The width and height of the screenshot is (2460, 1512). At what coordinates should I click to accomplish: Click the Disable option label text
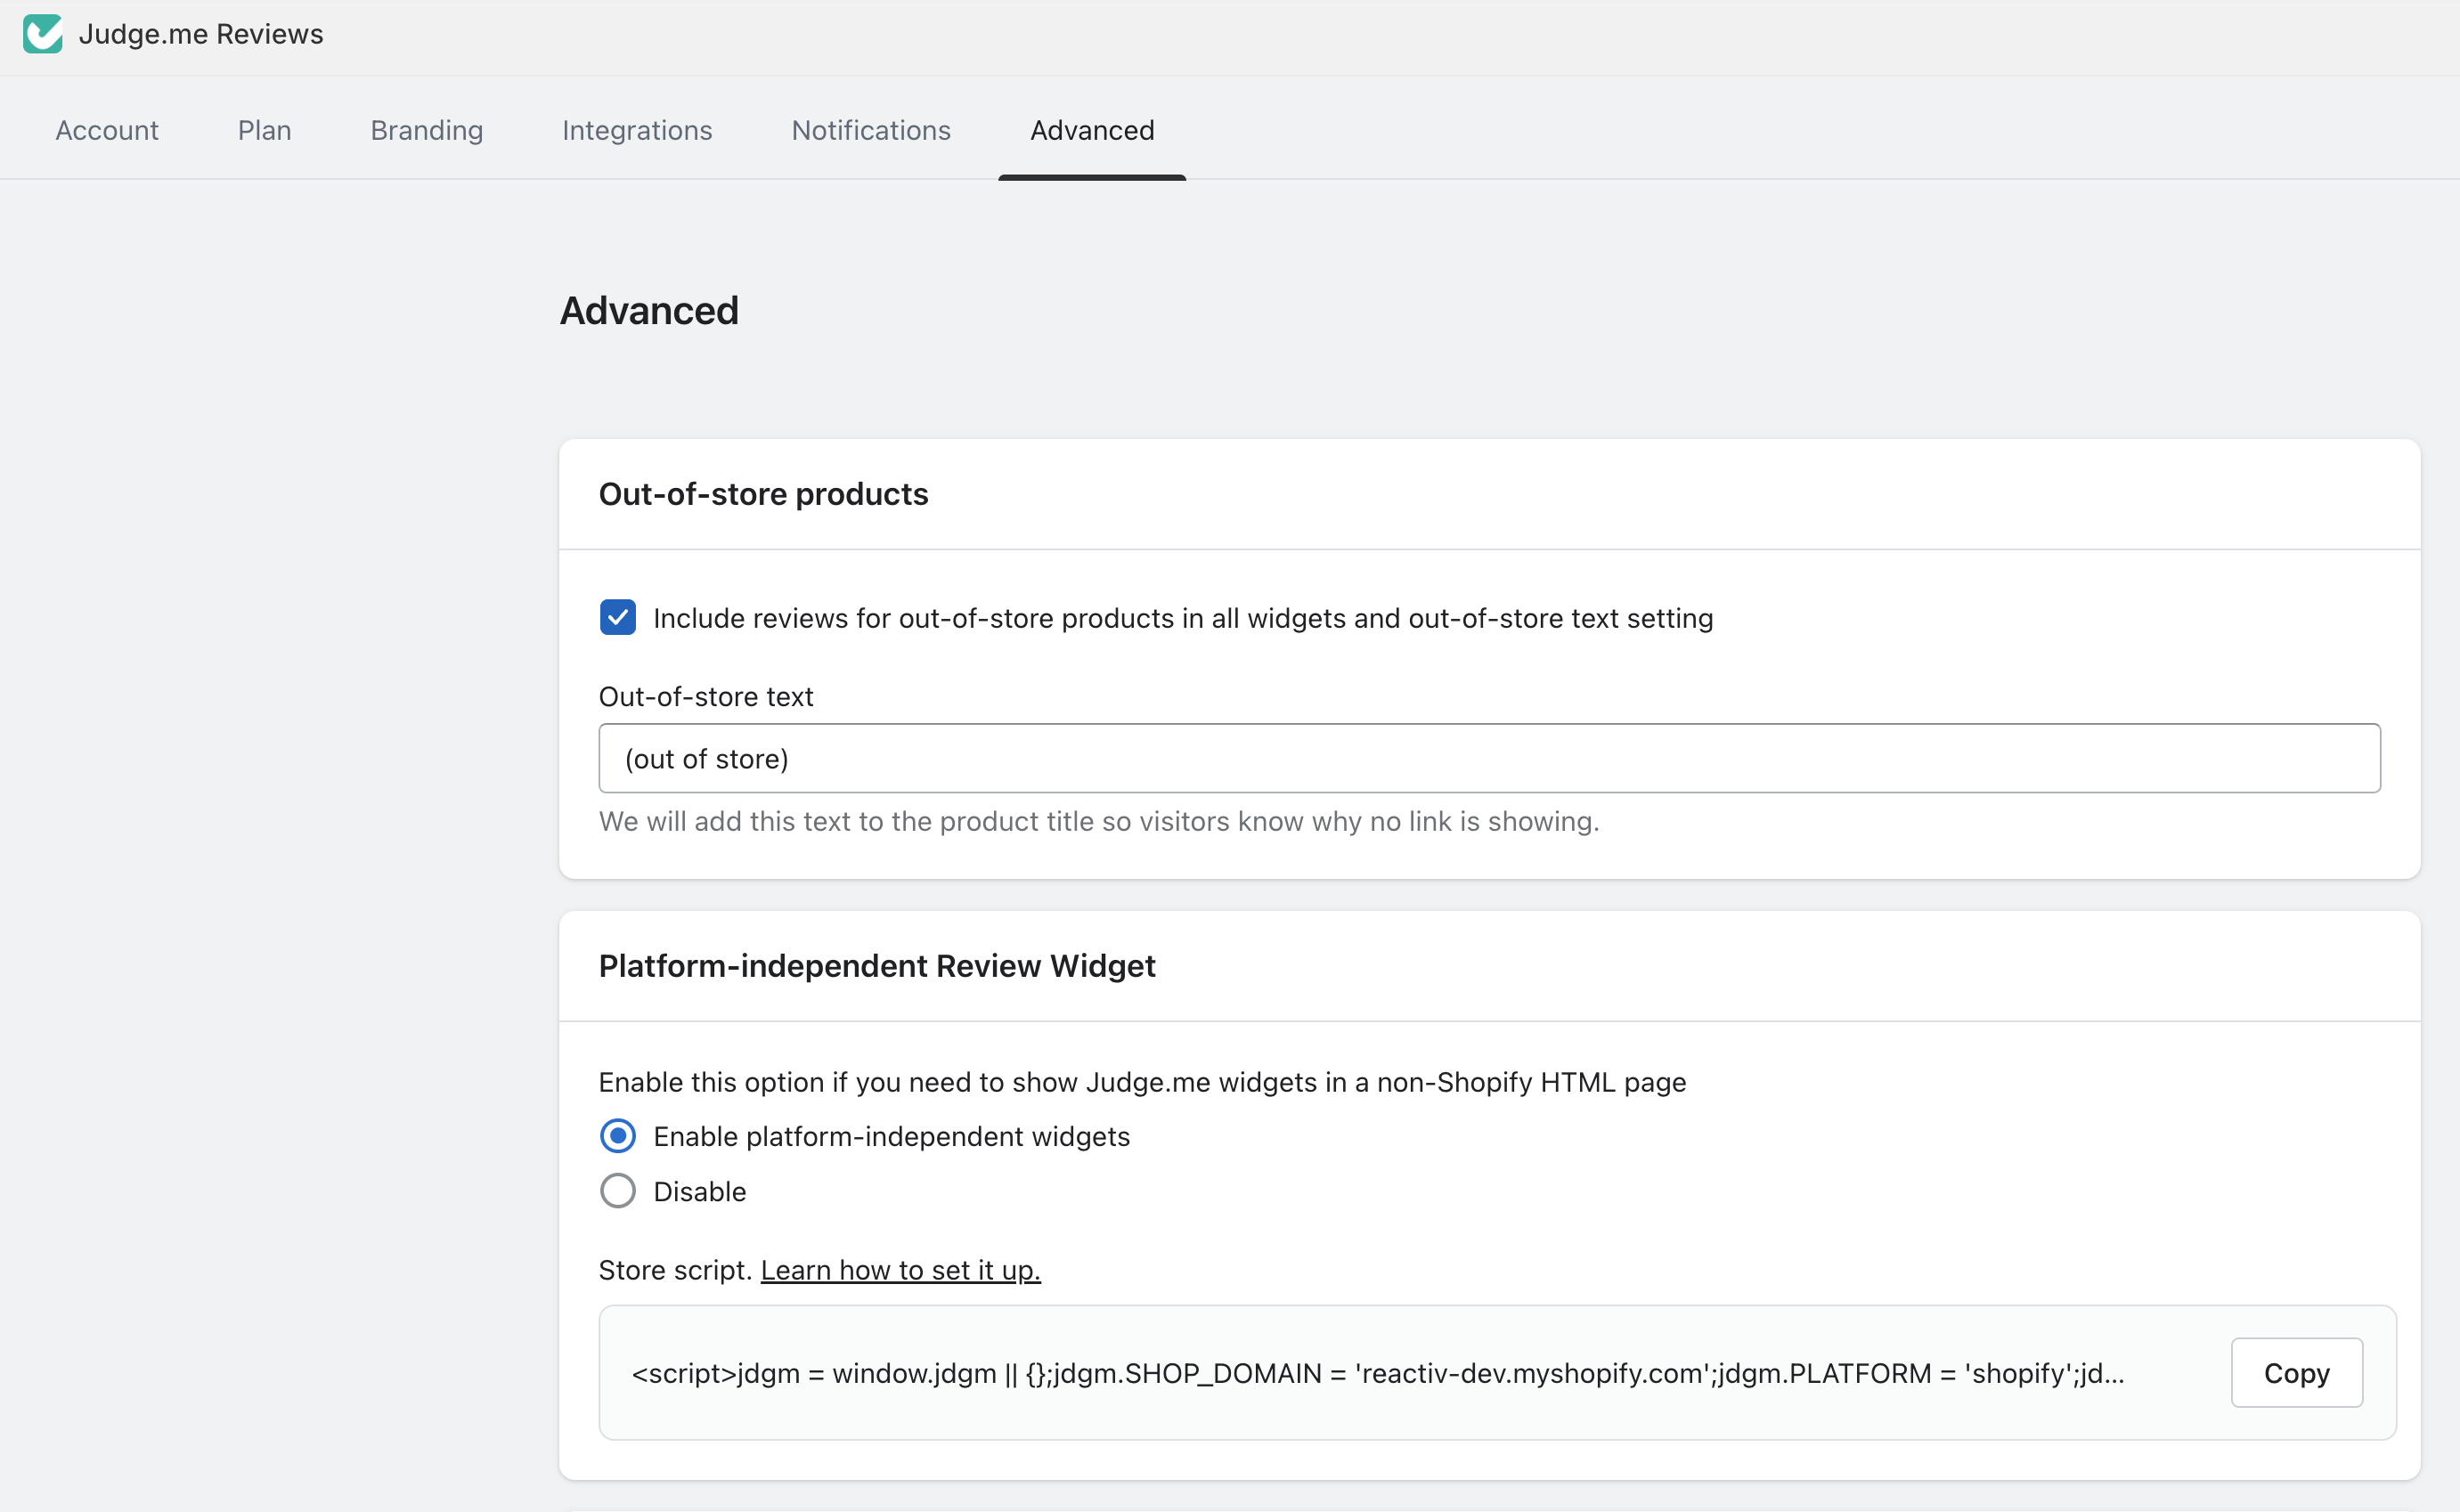point(699,1192)
